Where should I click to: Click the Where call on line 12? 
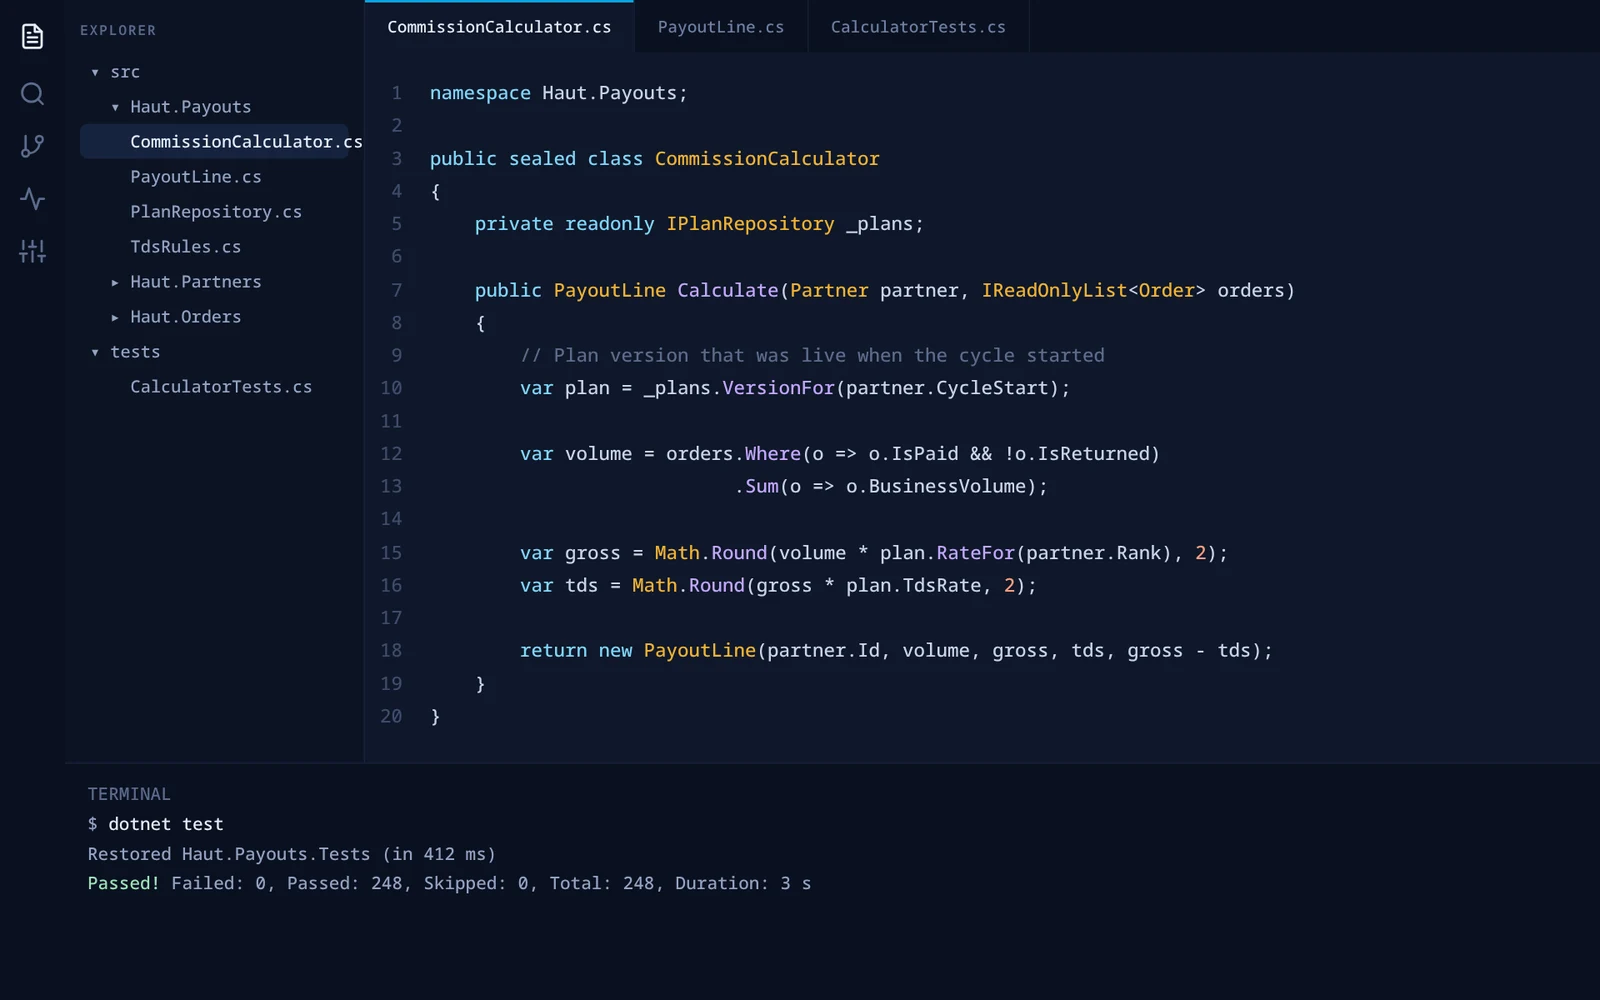pyautogui.click(x=772, y=454)
